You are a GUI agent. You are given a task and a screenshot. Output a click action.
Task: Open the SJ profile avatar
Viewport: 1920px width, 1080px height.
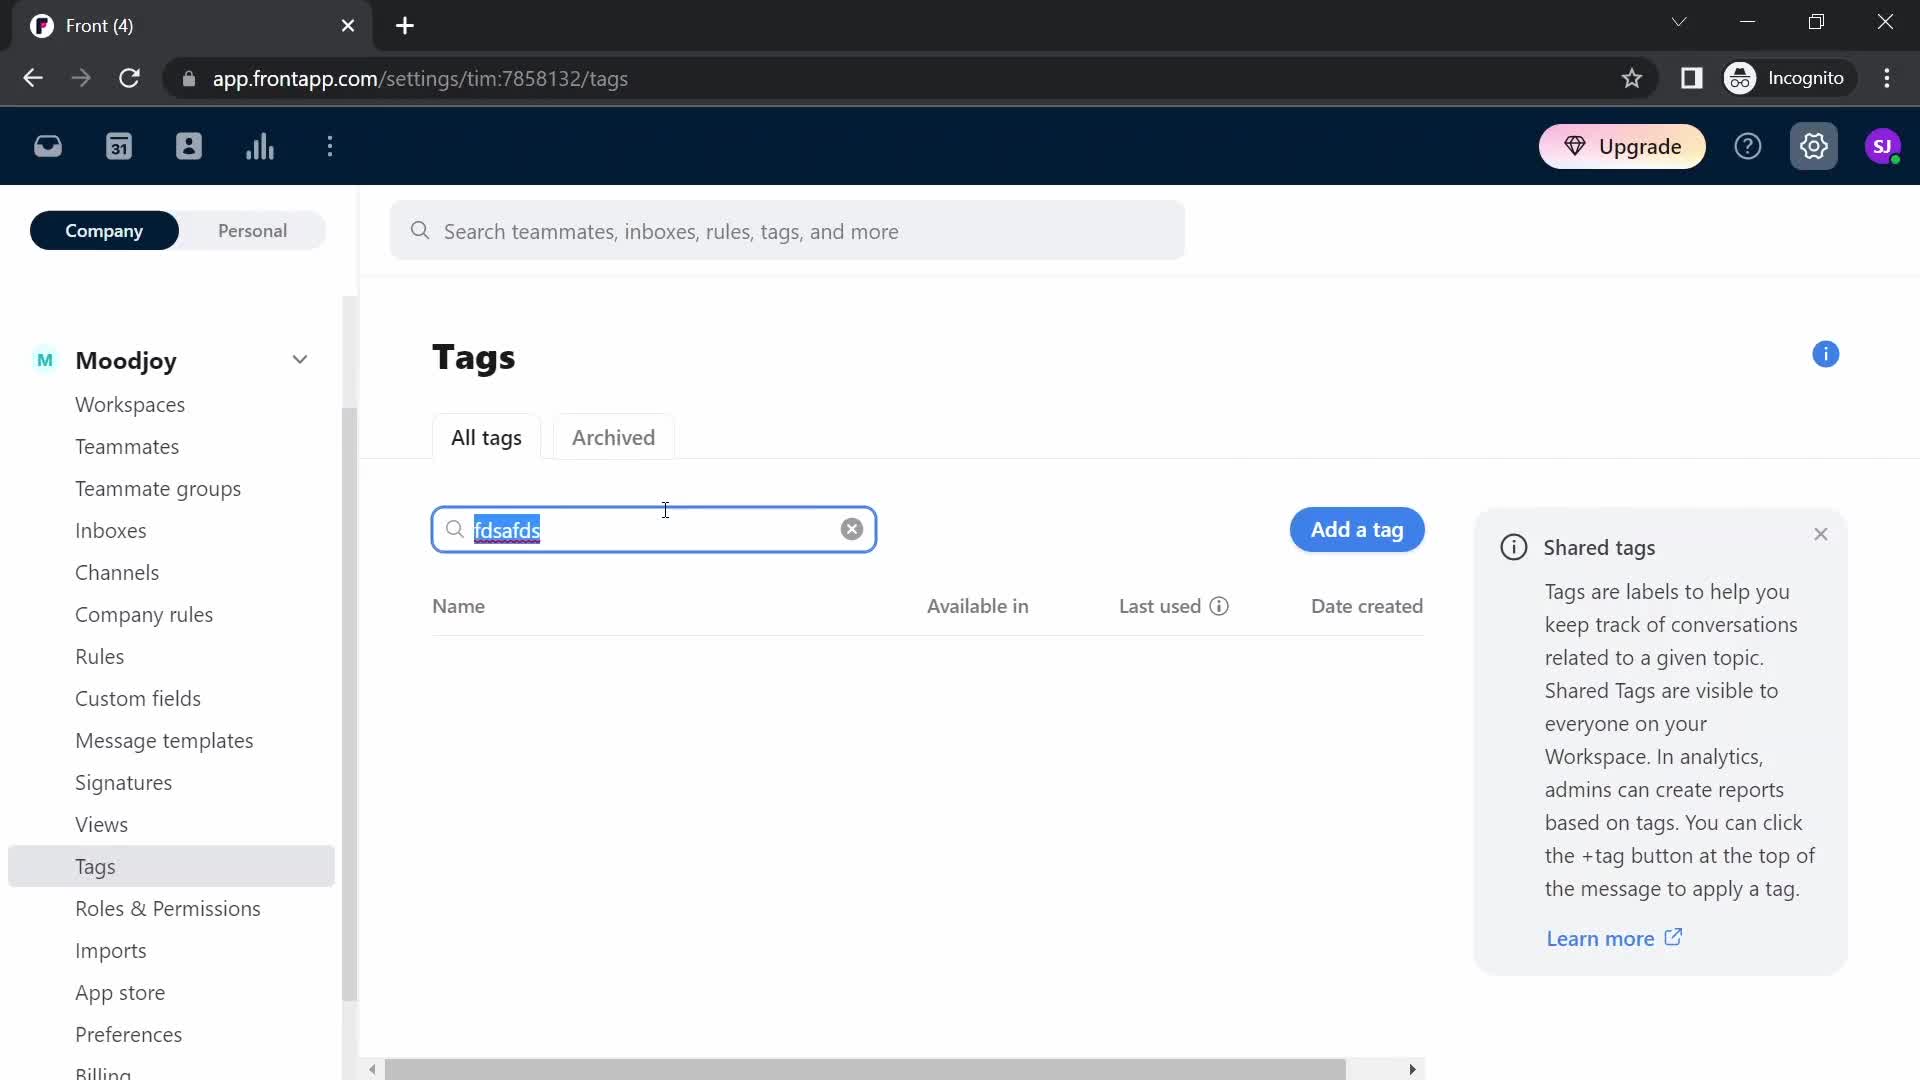[x=1883, y=147]
